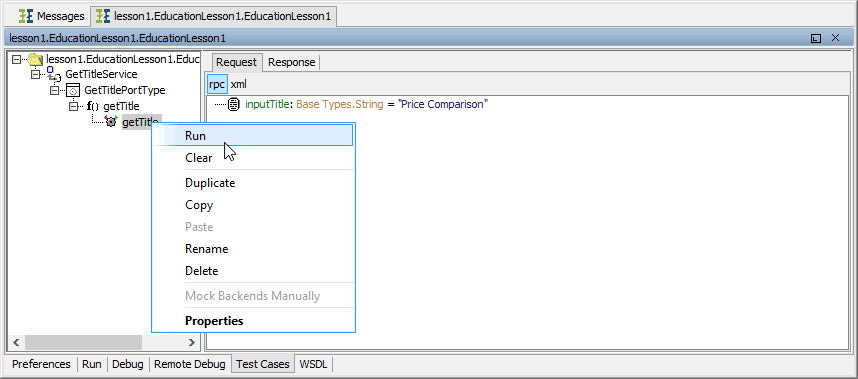The width and height of the screenshot is (858, 379).
Task: Click the GetTitleService service icon
Action: tap(54, 75)
